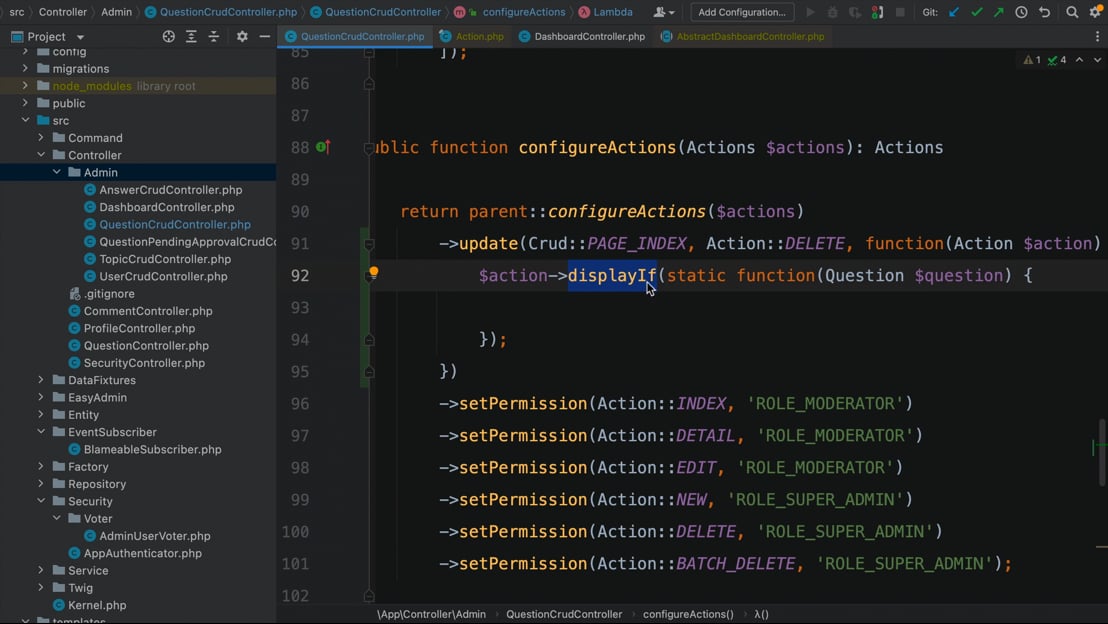Click the editor tabs more options icon

click(x=1097, y=37)
